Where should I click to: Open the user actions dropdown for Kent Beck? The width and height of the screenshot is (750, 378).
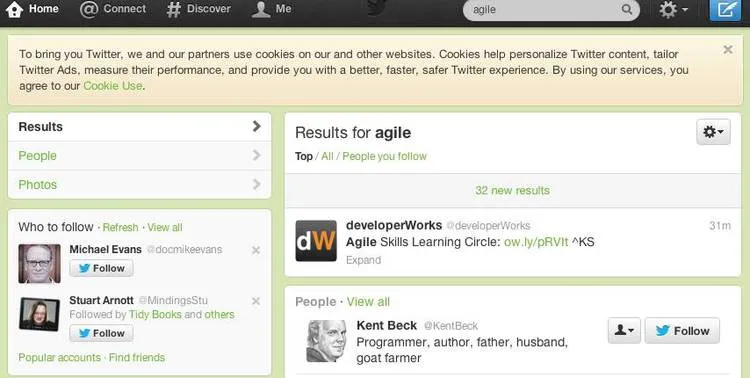tap(624, 331)
